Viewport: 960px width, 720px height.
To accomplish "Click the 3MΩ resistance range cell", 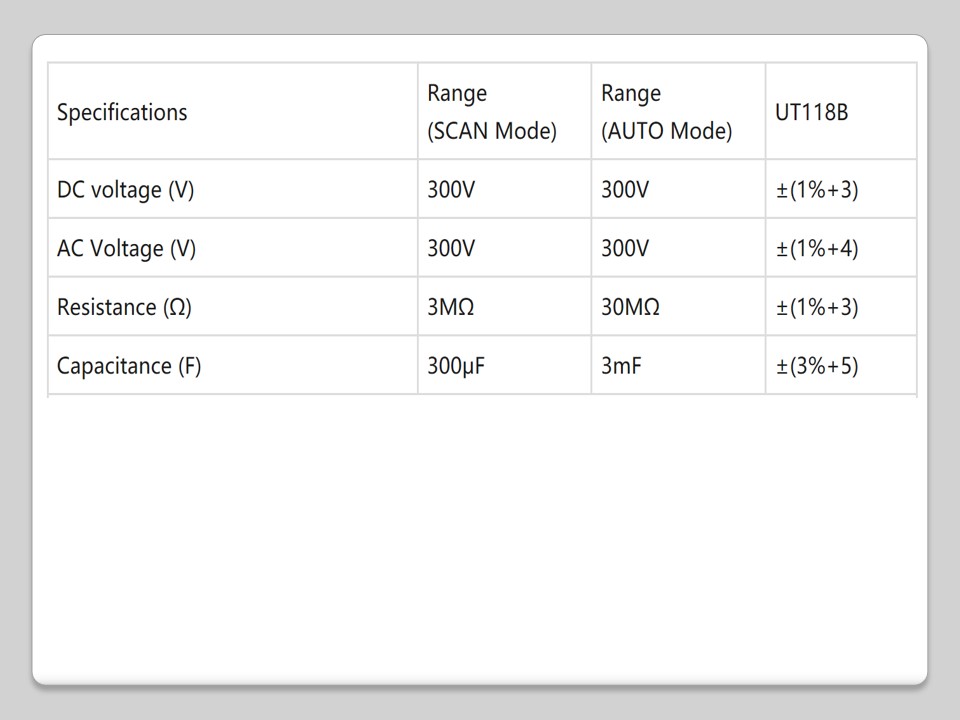I will coord(451,307).
